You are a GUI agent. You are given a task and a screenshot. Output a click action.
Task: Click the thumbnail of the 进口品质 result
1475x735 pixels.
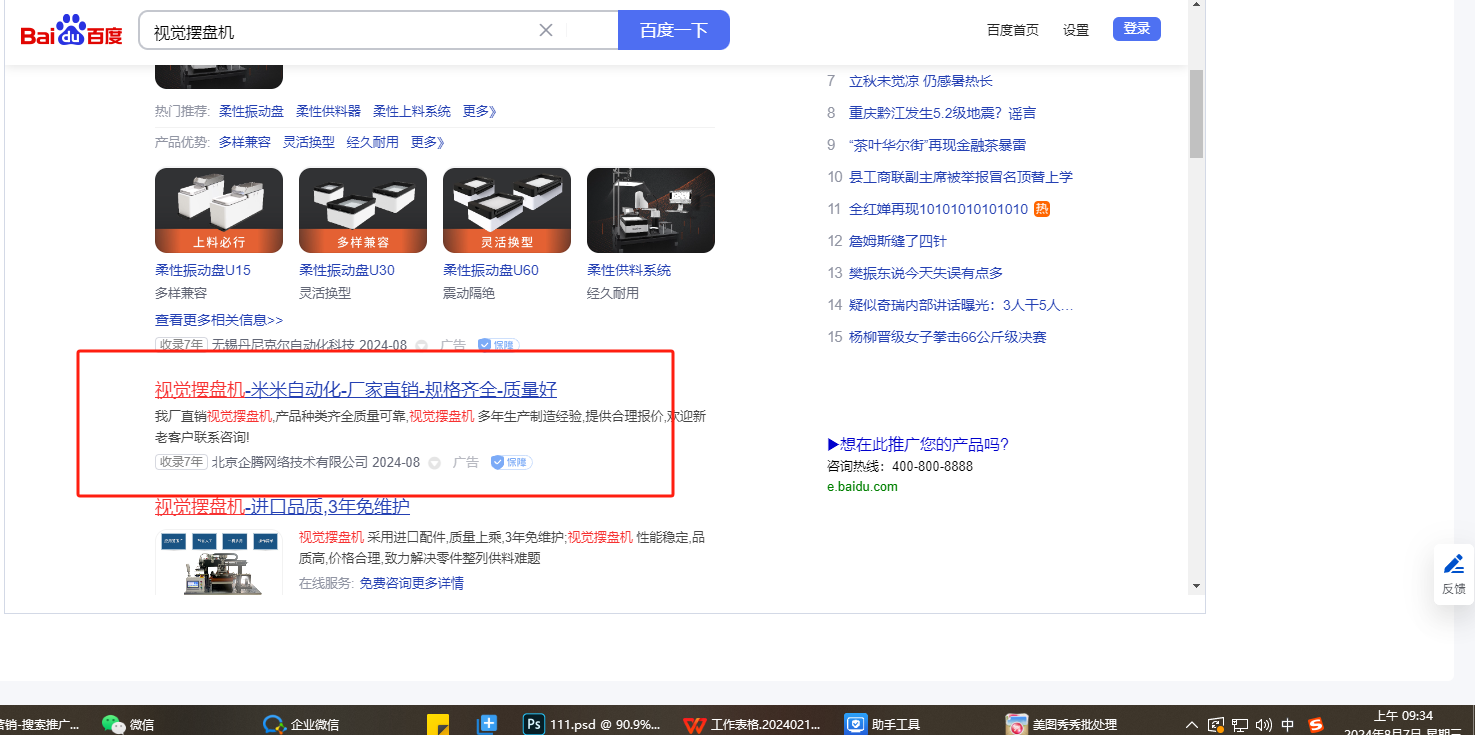tap(219, 563)
